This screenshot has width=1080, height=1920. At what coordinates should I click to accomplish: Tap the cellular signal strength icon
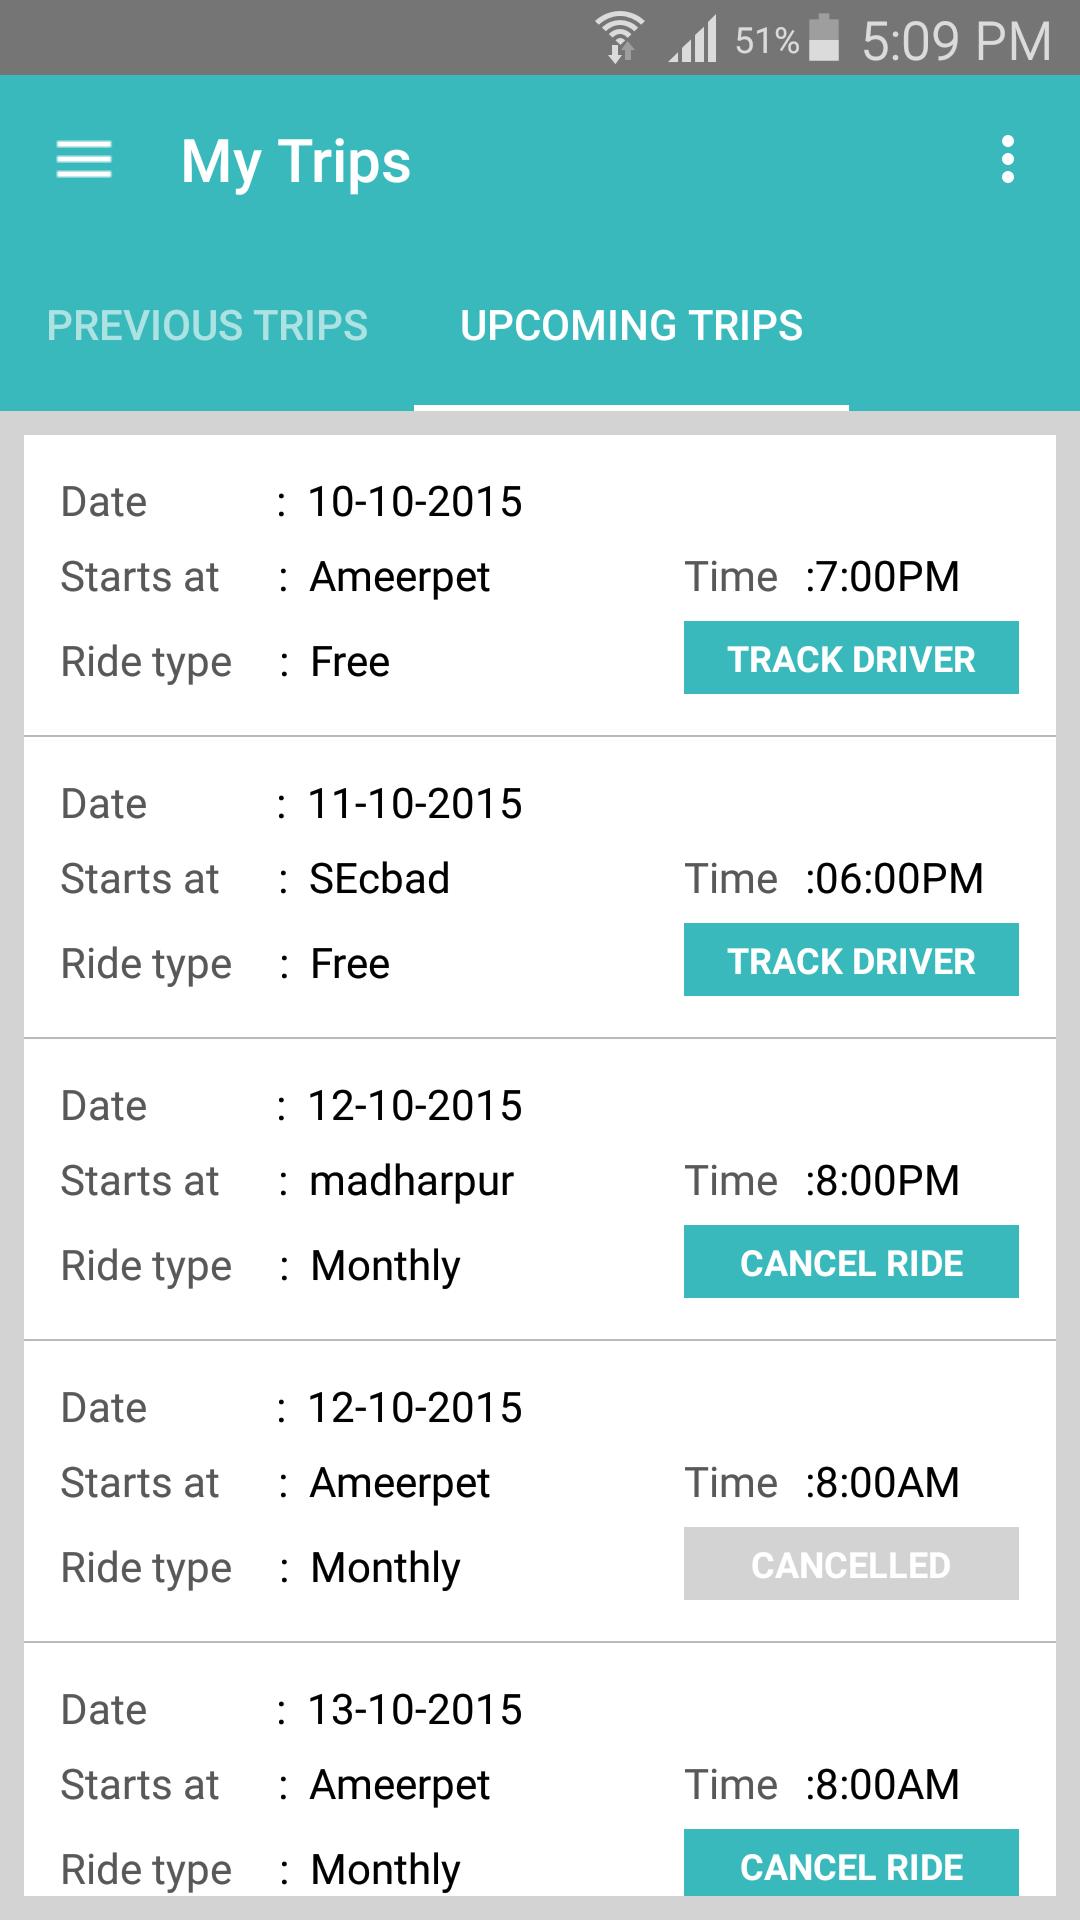(x=694, y=40)
